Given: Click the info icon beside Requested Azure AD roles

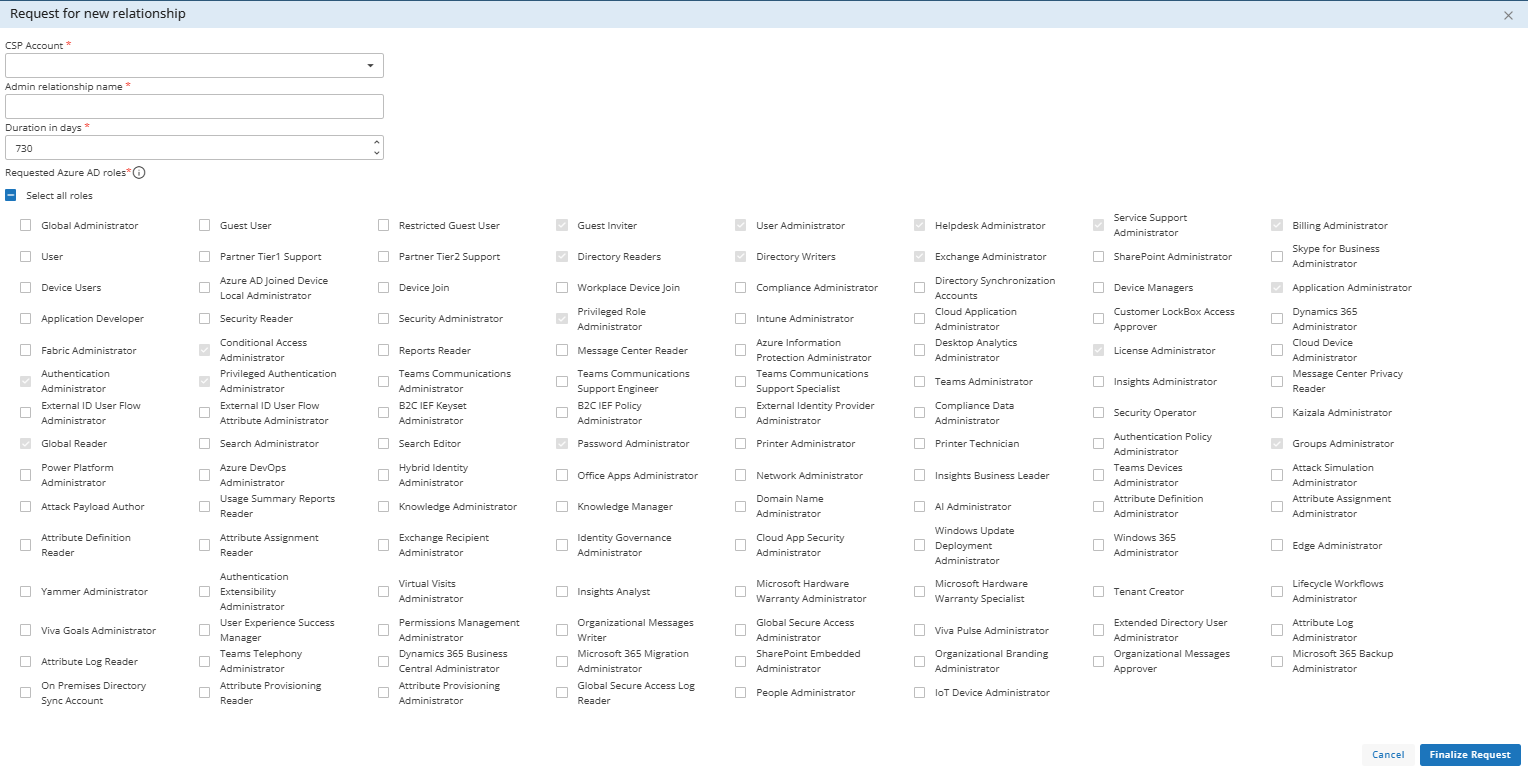Looking at the screenshot, I should pos(139,172).
